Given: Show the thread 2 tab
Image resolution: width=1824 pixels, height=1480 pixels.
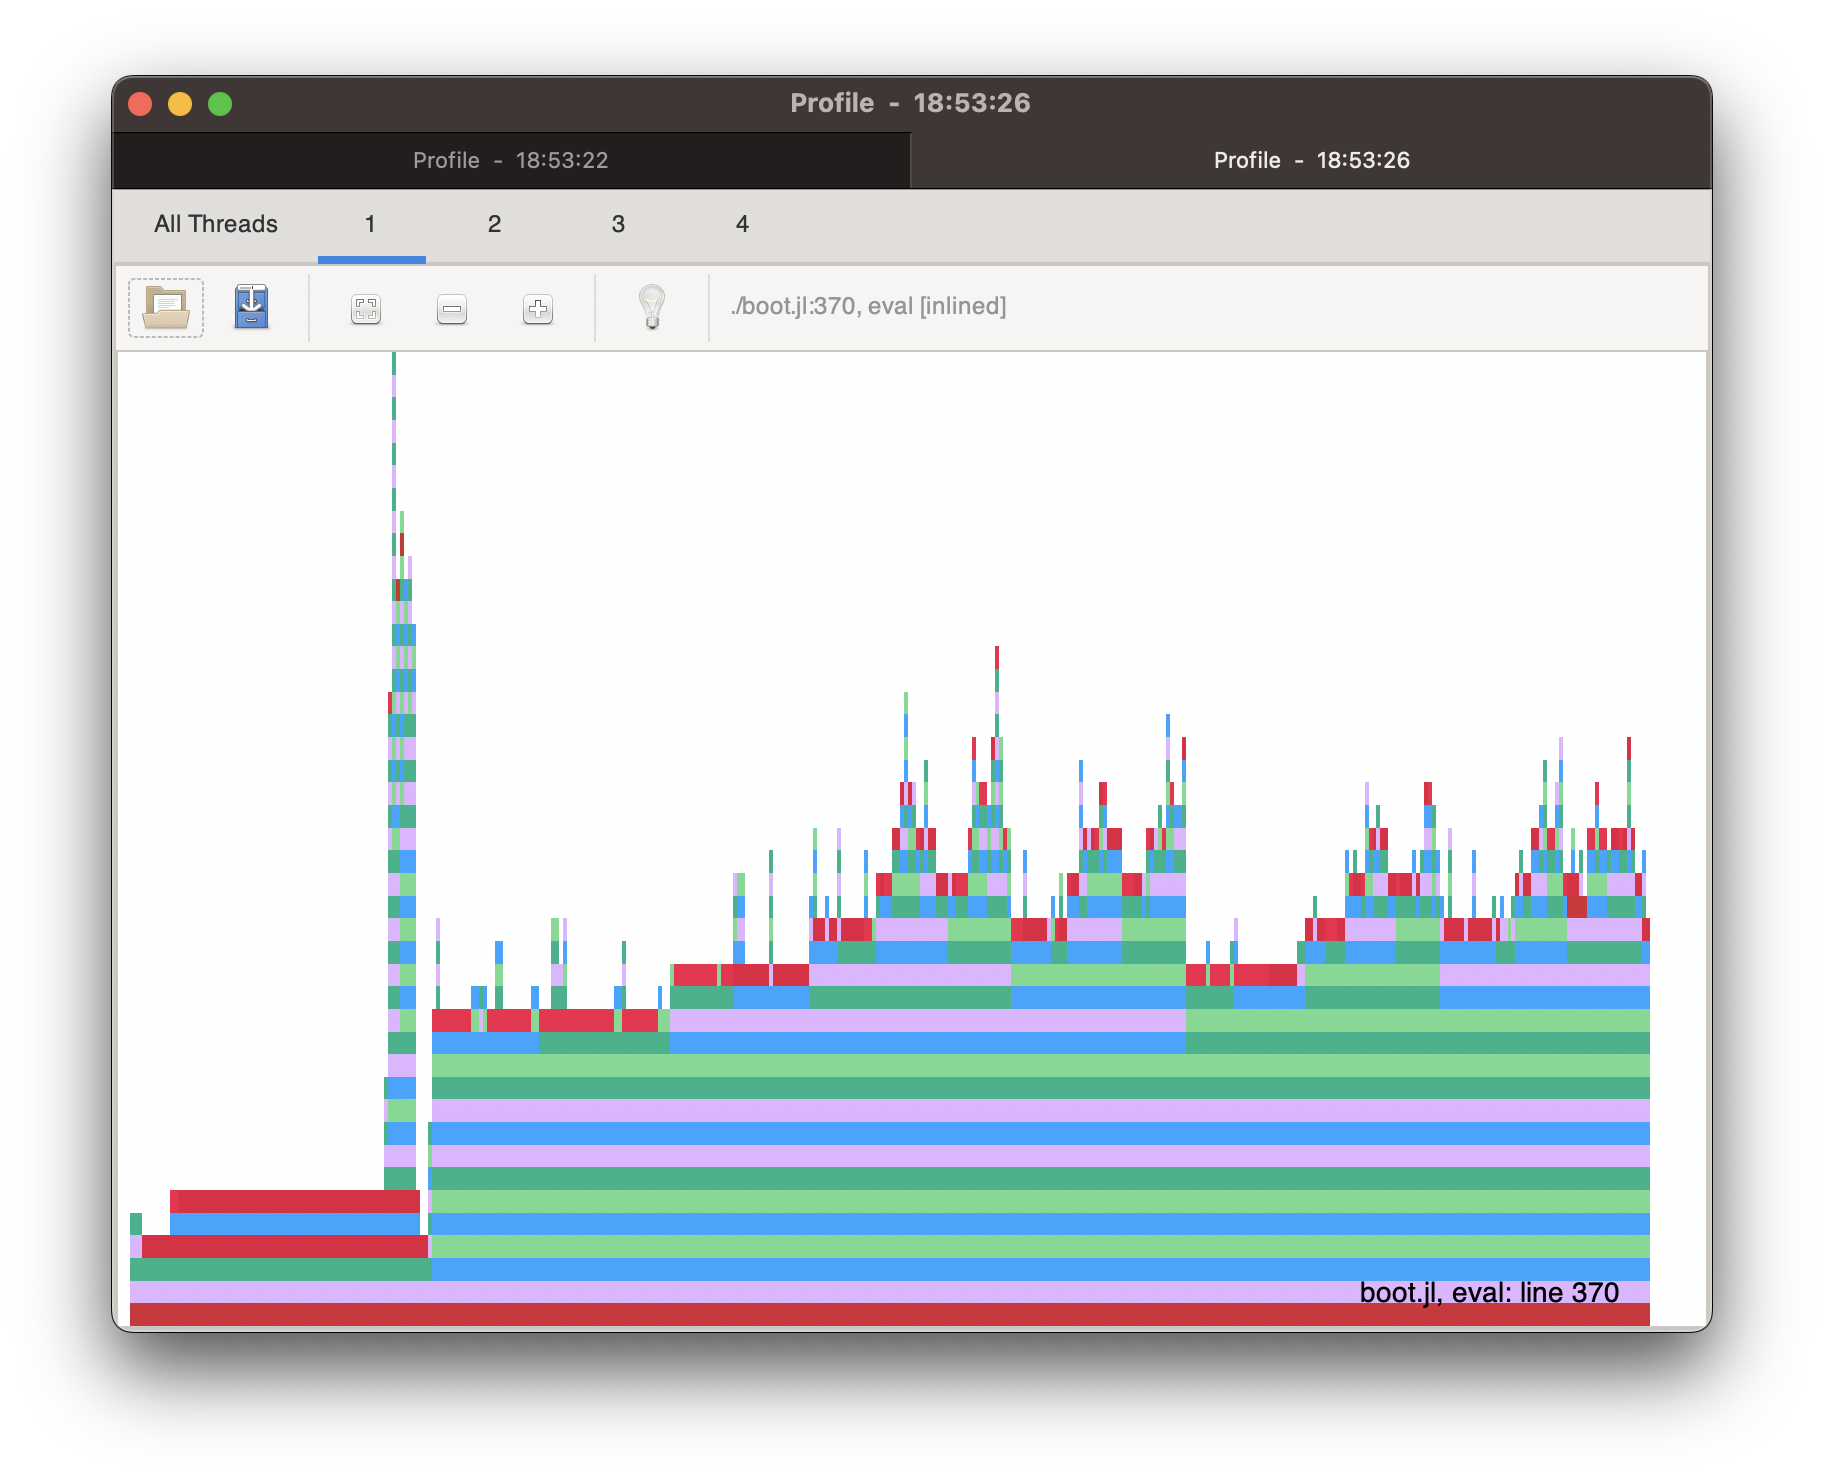Looking at the screenshot, I should pyautogui.click(x=494, y=224).
